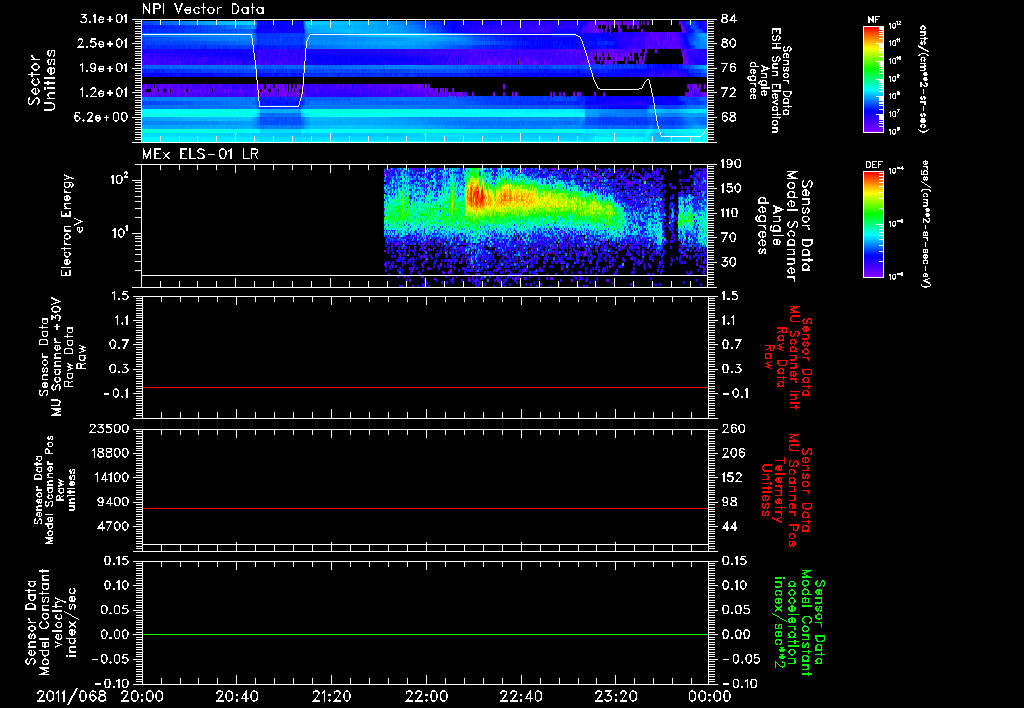
Task: Click the green Model Constant acceleration label
Action: click(x=799, y=622)
